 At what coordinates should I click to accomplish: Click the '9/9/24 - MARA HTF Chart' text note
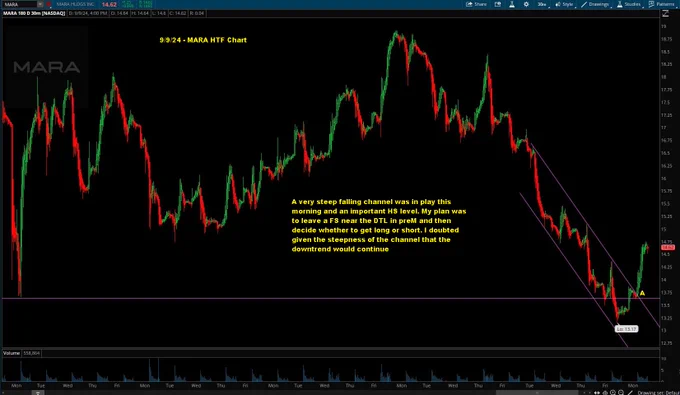click(x=203, y=40)
